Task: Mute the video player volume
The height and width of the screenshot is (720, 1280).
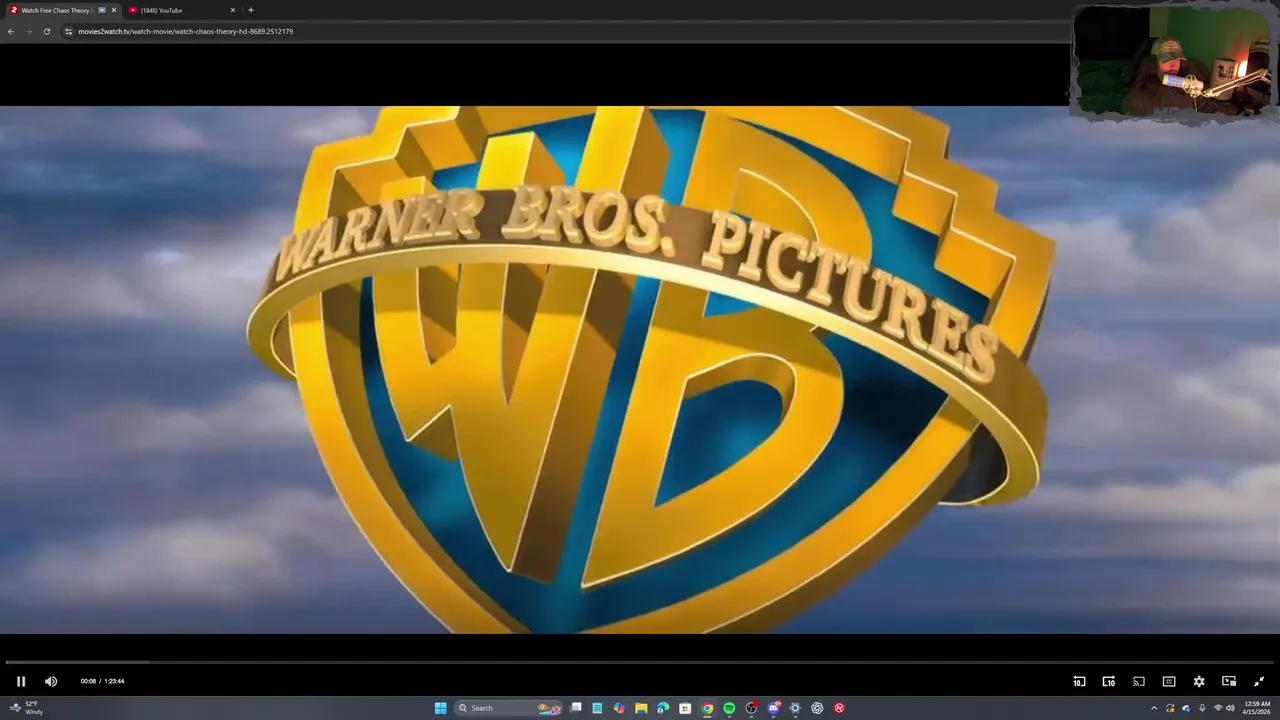Action: tap(51, 681)
